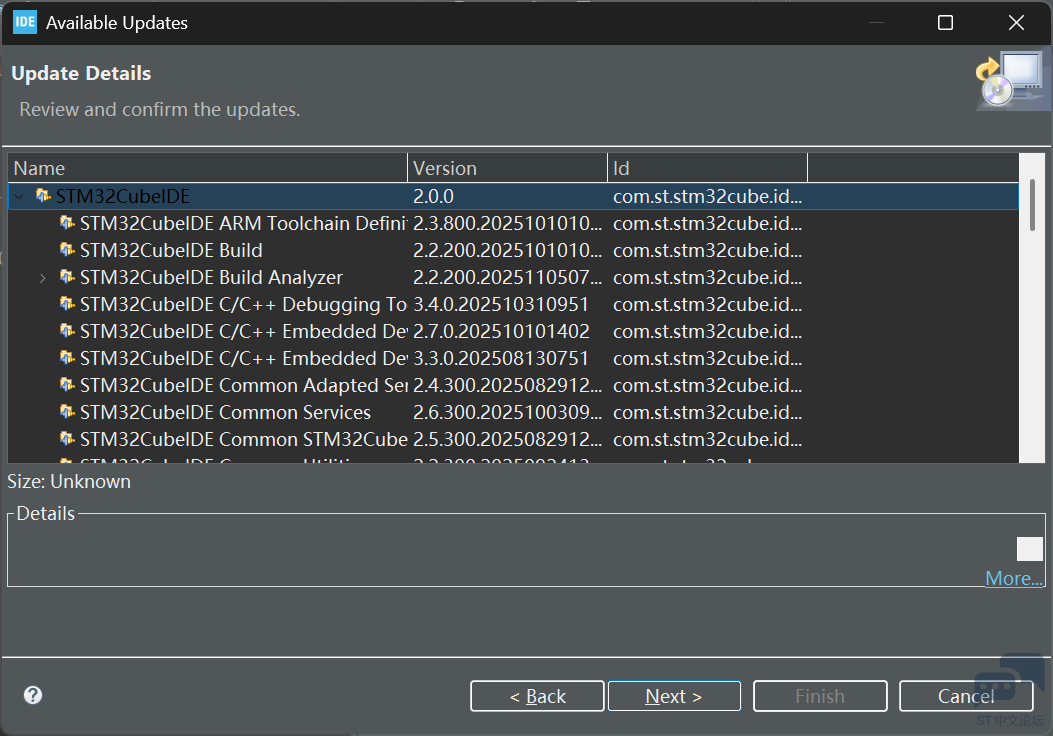Go back with the Back button

pyautogui.click(x=537, y=696)
